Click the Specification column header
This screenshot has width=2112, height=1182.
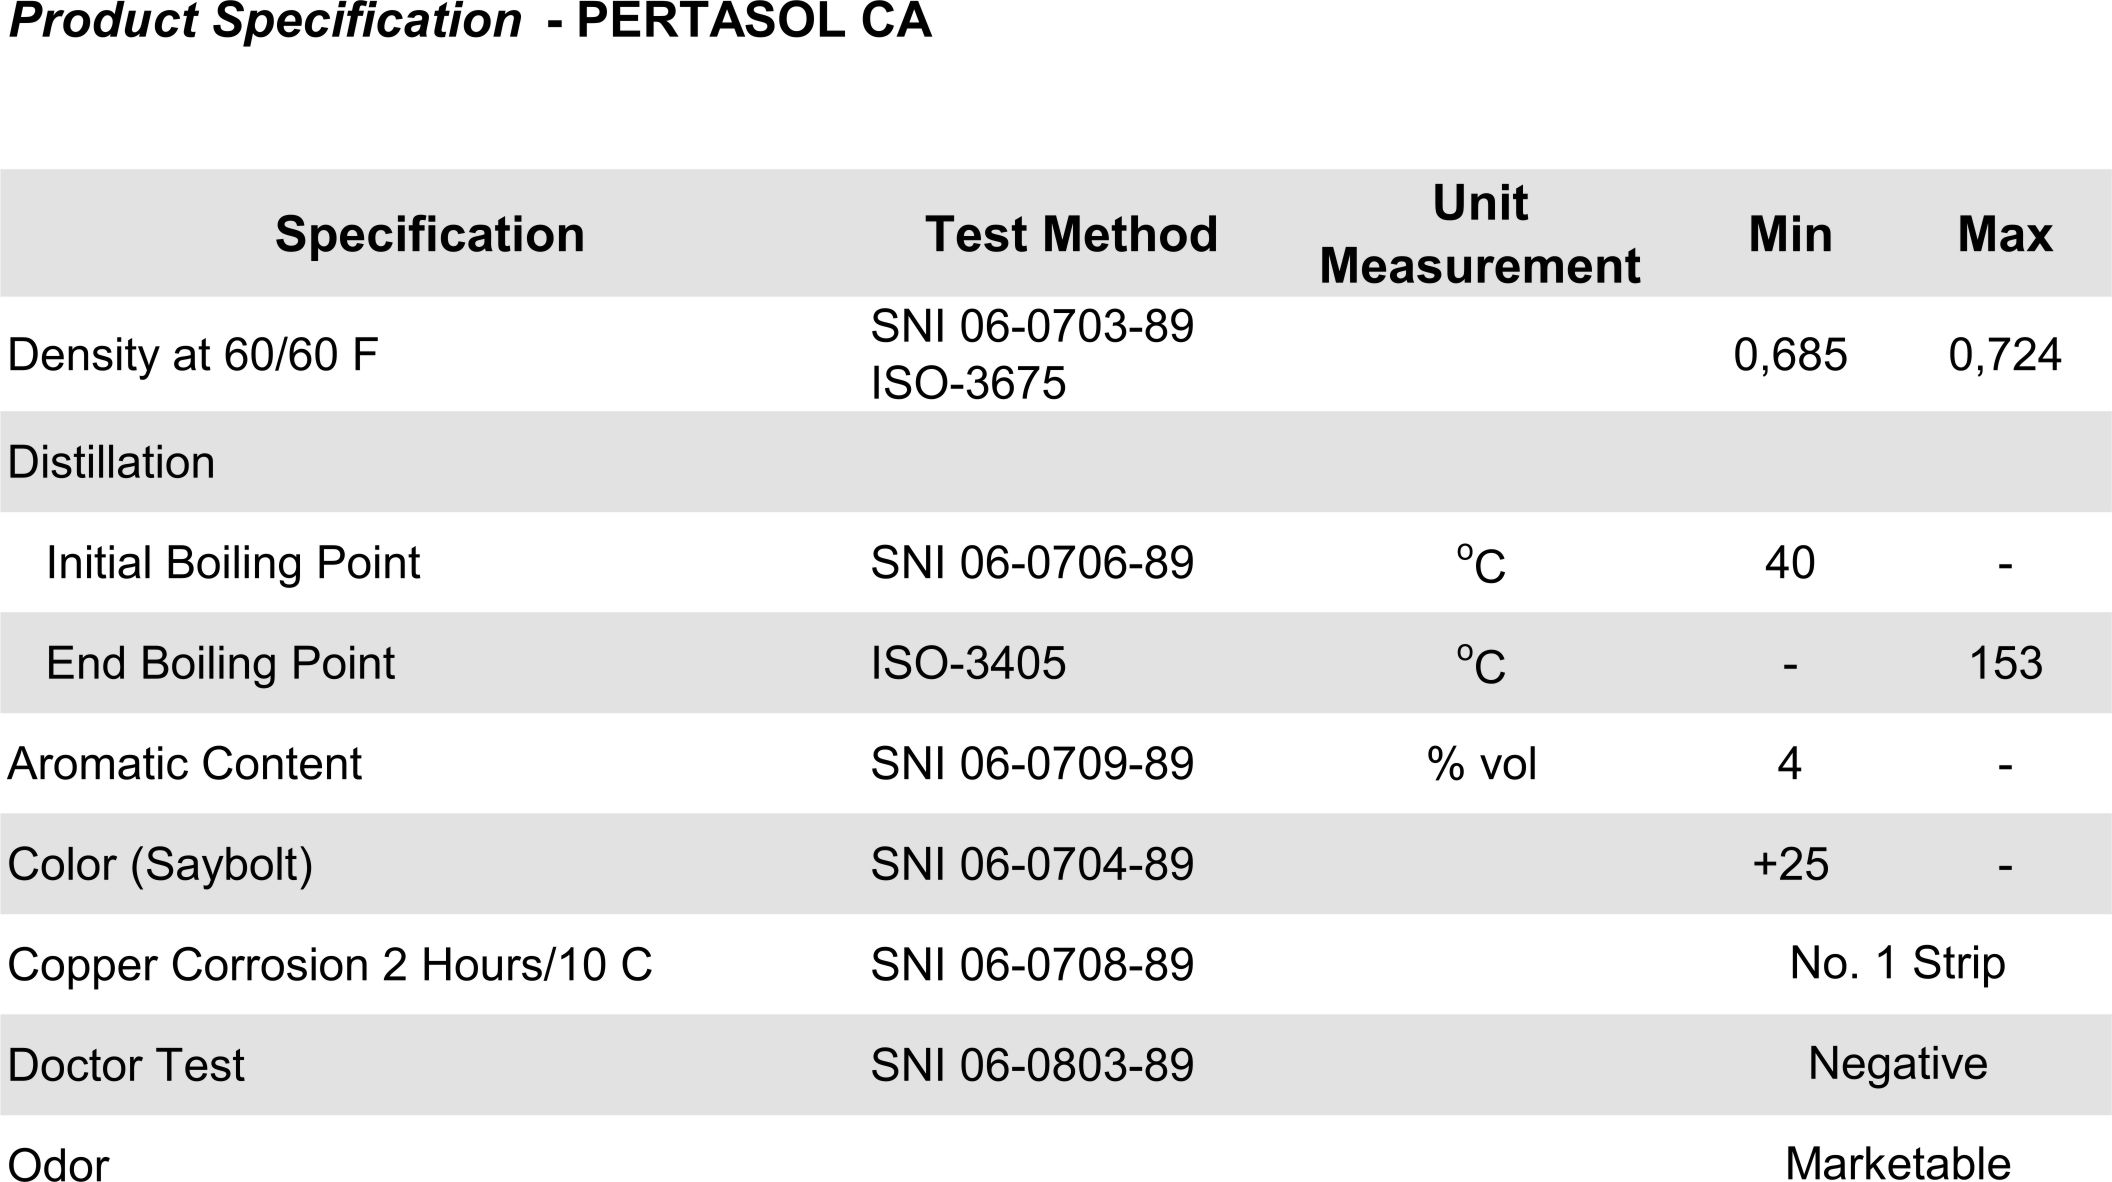tap(429, 235)
